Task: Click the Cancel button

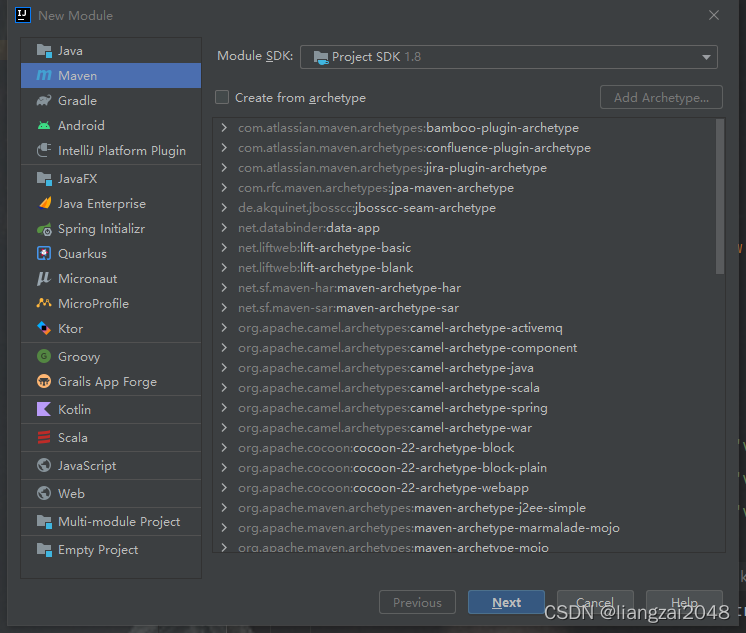Action: click(x=595, y=602)
